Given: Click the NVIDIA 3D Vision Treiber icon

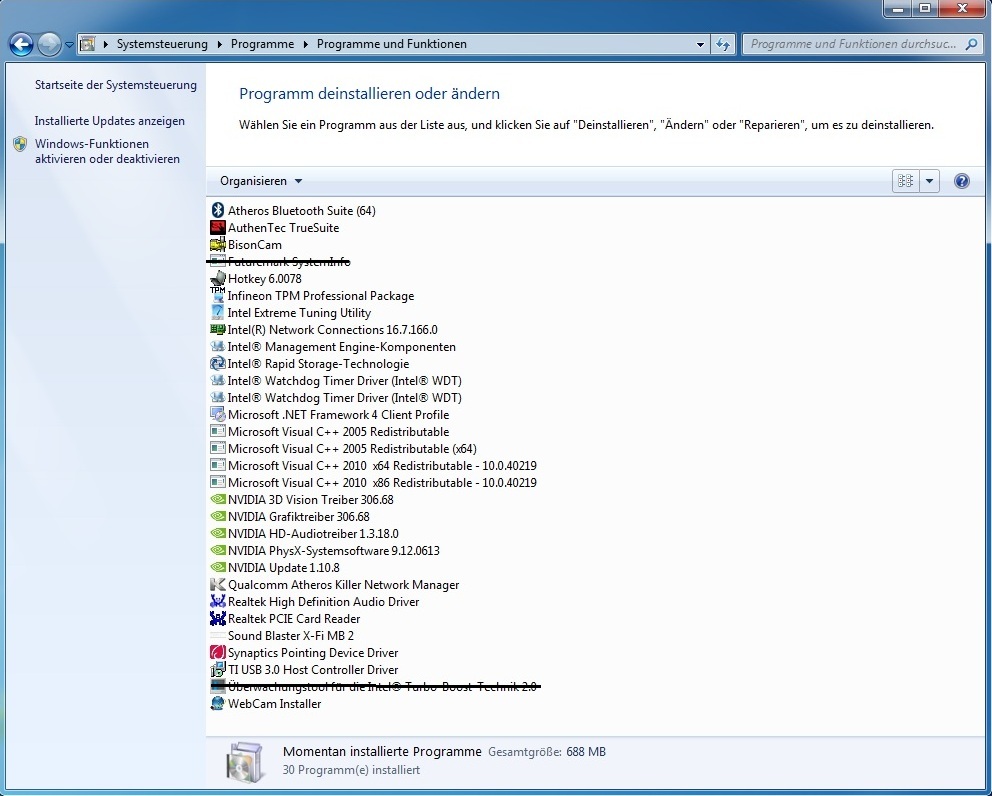Looking at the screenshot, I should 218,499.
